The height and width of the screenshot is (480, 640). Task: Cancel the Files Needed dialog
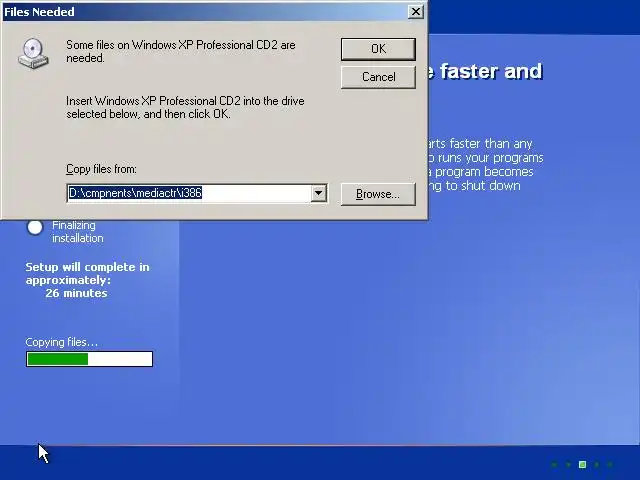tap(378, 77)
